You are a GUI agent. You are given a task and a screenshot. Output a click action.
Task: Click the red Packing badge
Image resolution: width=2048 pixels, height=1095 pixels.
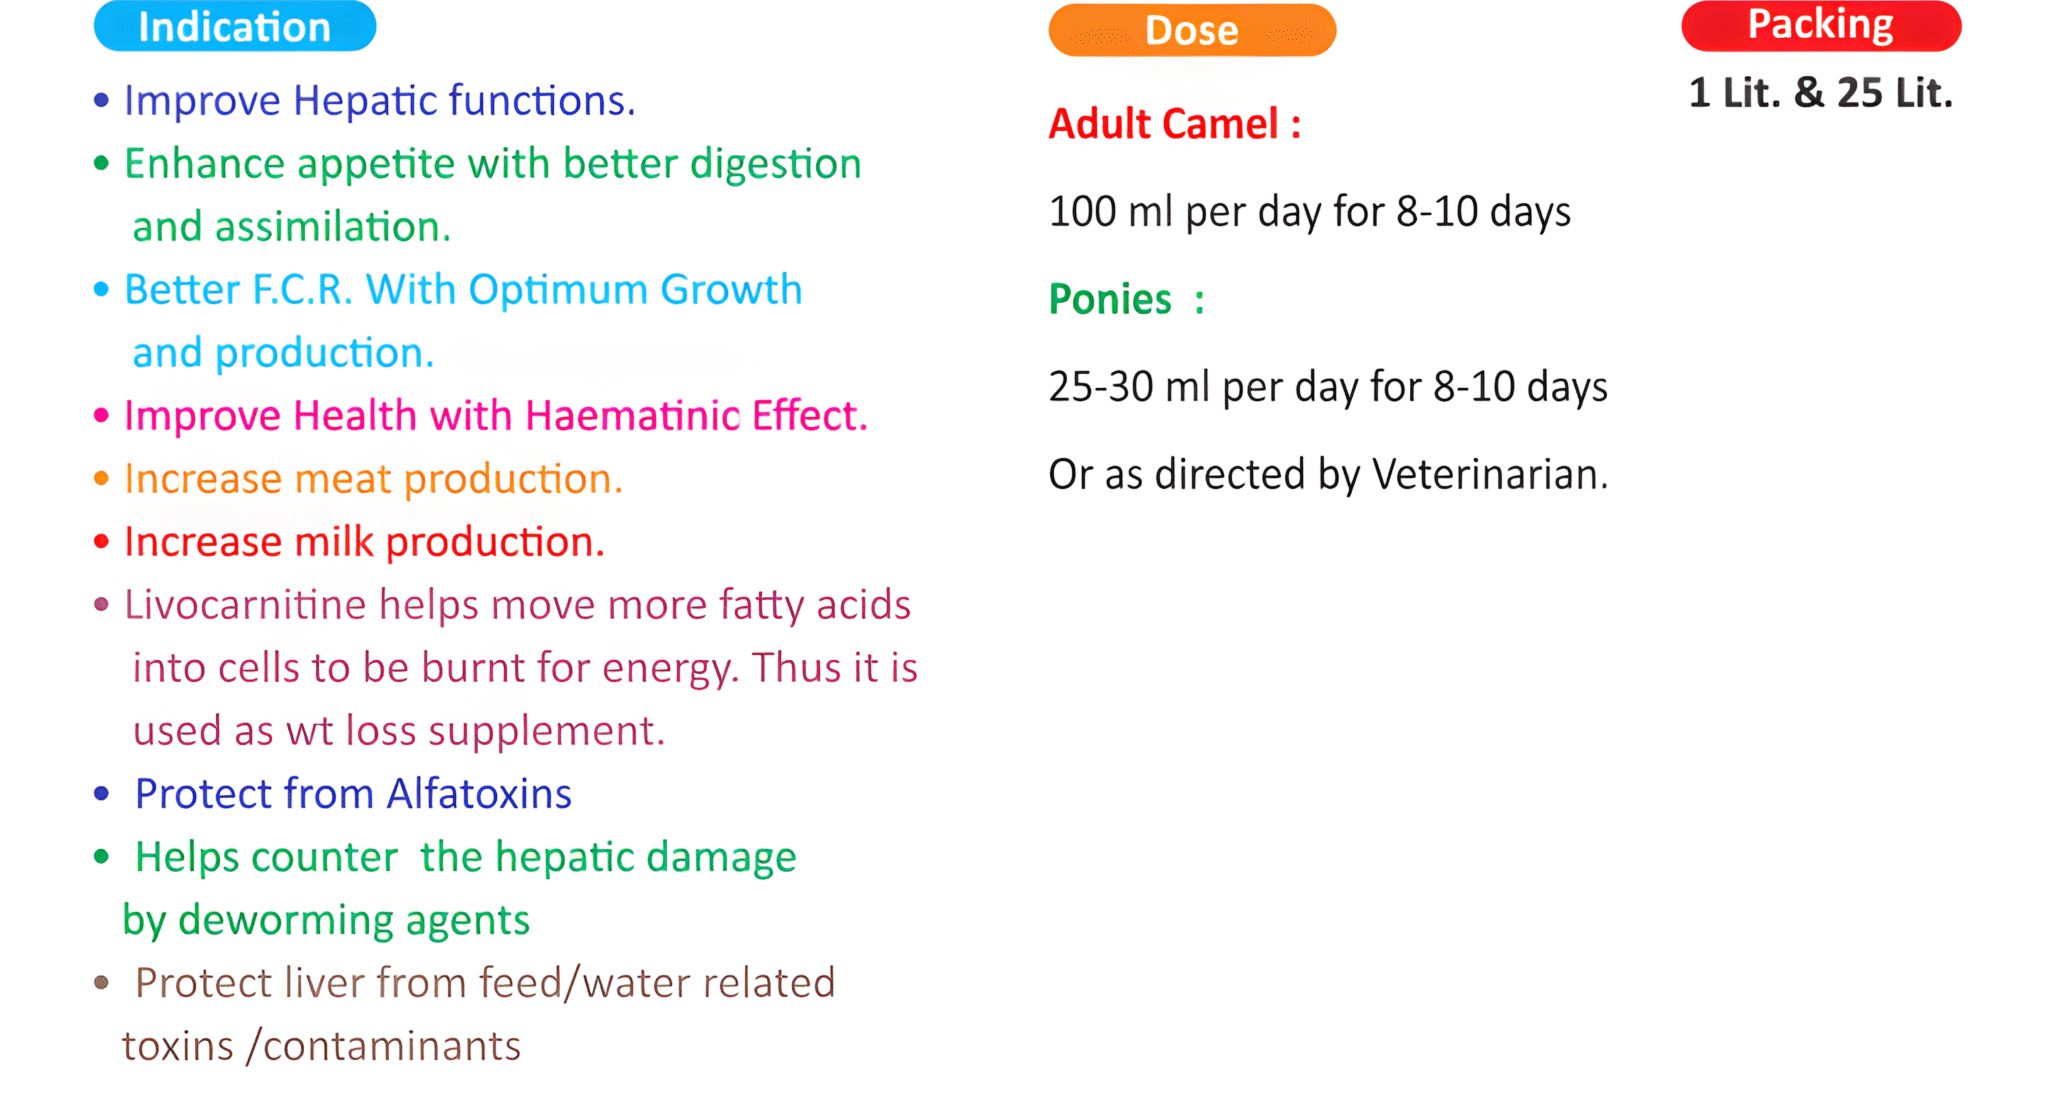(x=1820, y=25)
